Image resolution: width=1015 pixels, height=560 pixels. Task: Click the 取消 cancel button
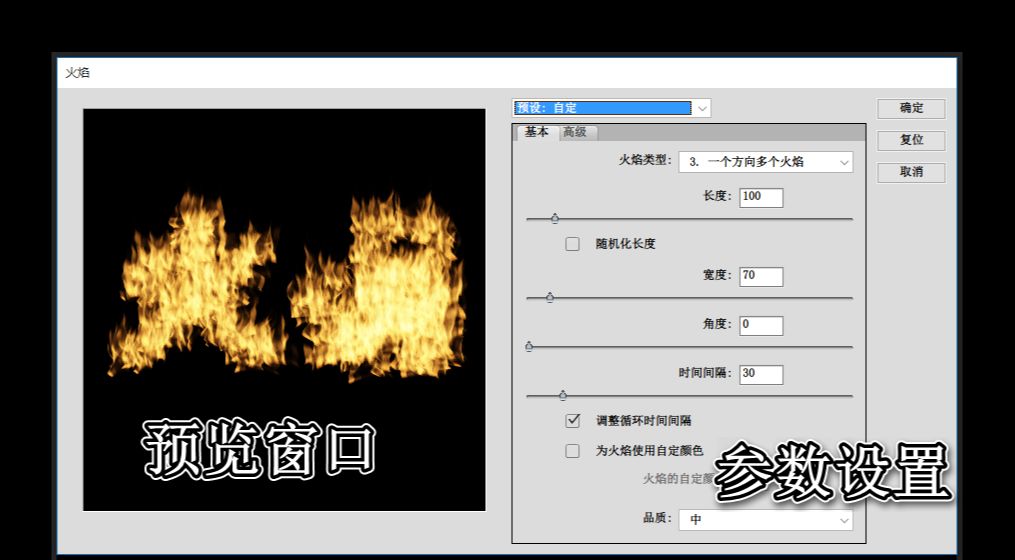click(x=911, y=173)
